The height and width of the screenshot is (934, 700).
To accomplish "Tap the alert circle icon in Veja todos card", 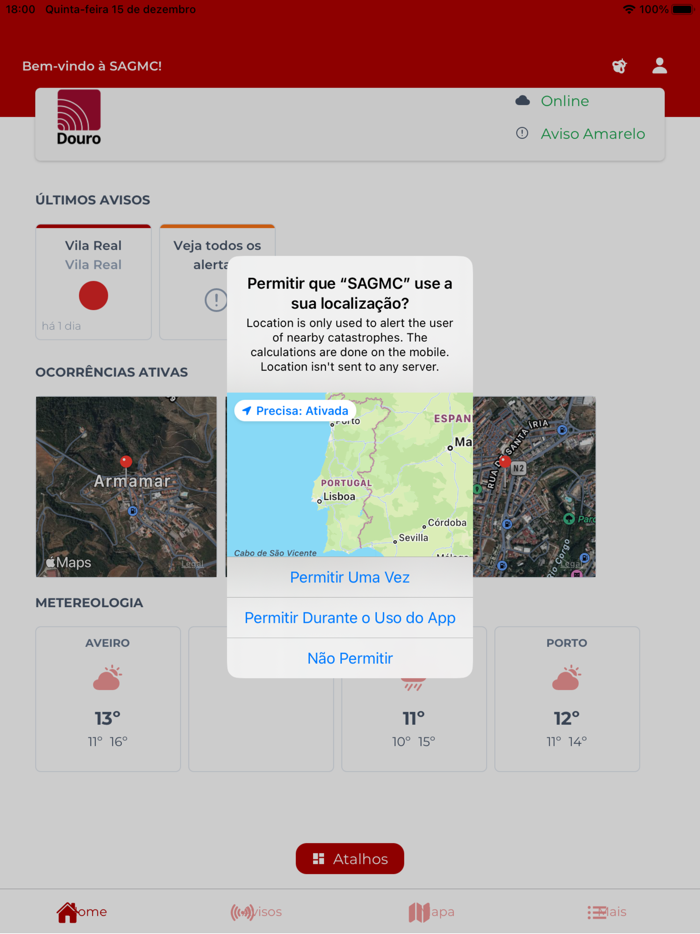I will [216, 300].
